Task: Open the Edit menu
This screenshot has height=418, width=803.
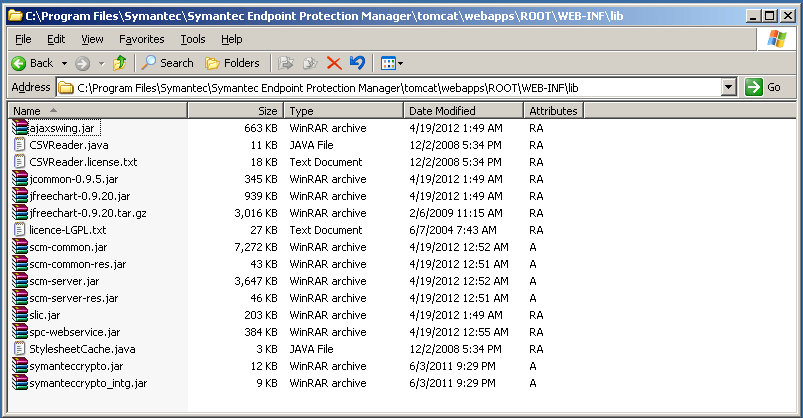Action: click(56, 39)
